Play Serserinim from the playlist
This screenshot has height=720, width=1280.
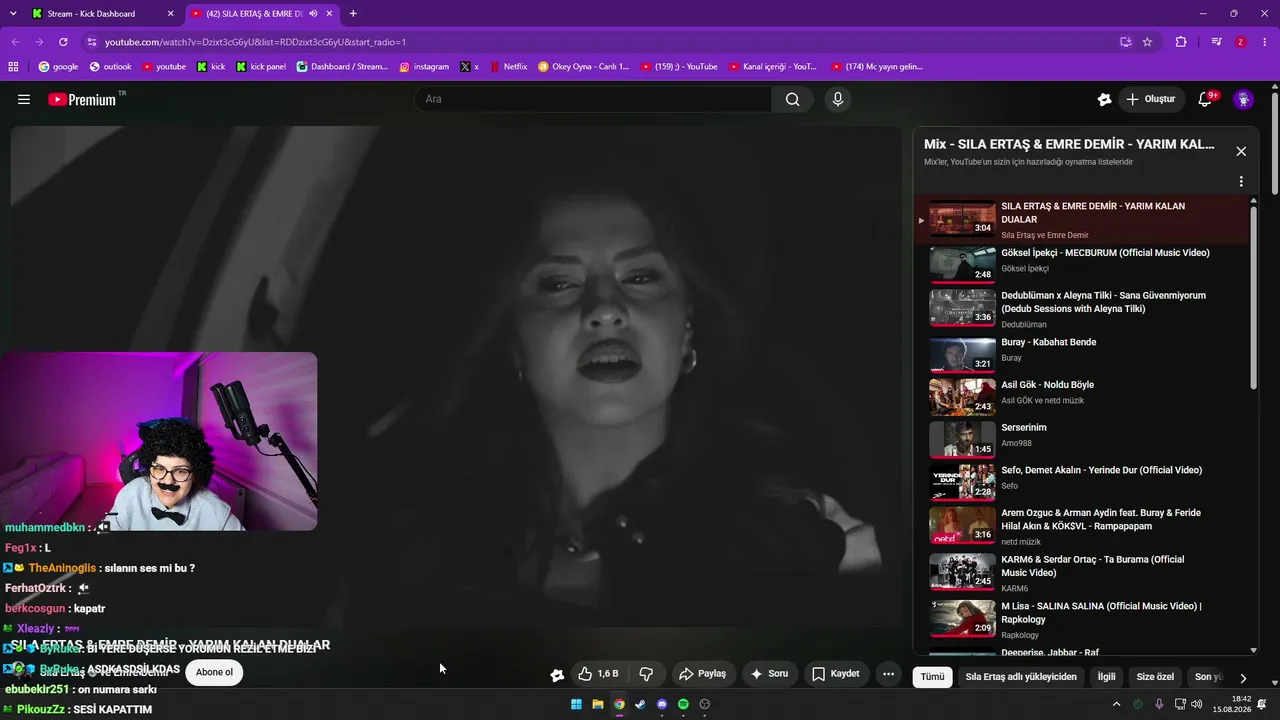(1082, 439)
